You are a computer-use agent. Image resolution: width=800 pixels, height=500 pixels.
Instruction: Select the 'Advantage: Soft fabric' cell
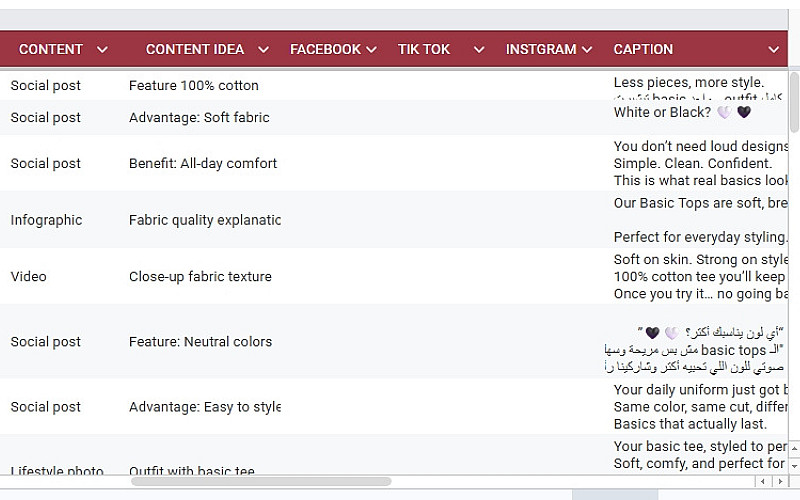[199, 117]
